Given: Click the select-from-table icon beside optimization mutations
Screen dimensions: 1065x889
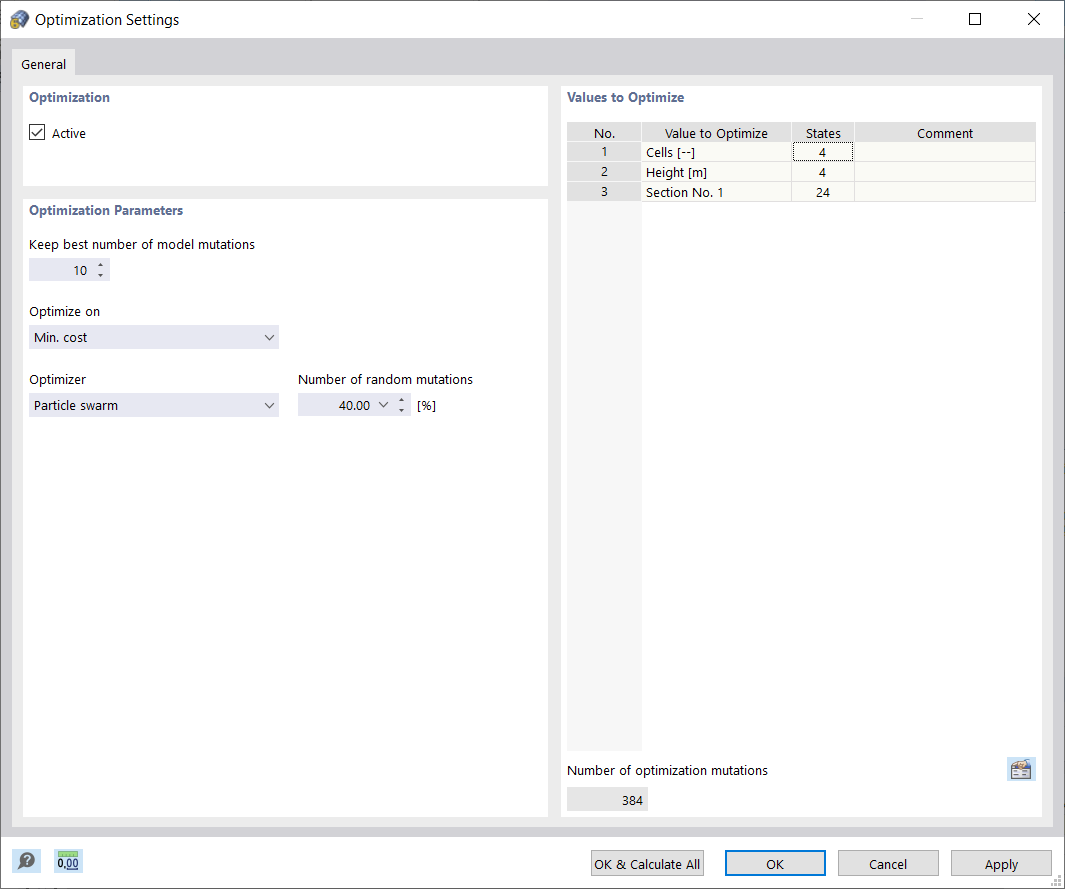Looking at the screenshot, I should (x=1021, y=769).
